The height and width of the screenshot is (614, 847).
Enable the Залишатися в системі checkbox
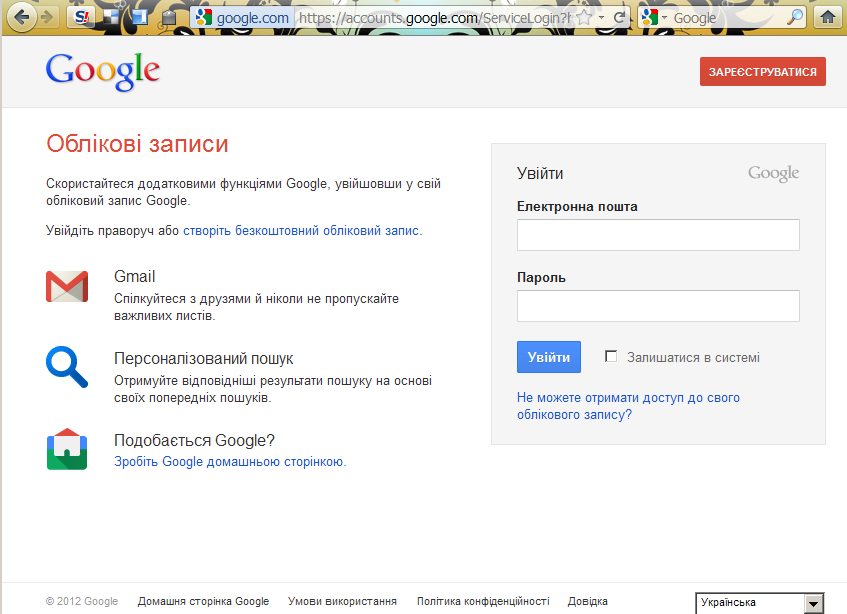[611, 356]
